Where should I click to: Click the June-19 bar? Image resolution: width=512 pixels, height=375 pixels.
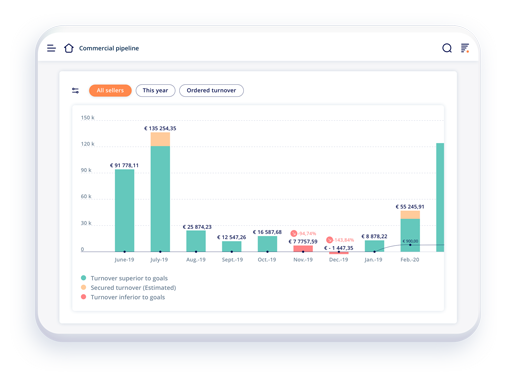click(x=125, y=210)
